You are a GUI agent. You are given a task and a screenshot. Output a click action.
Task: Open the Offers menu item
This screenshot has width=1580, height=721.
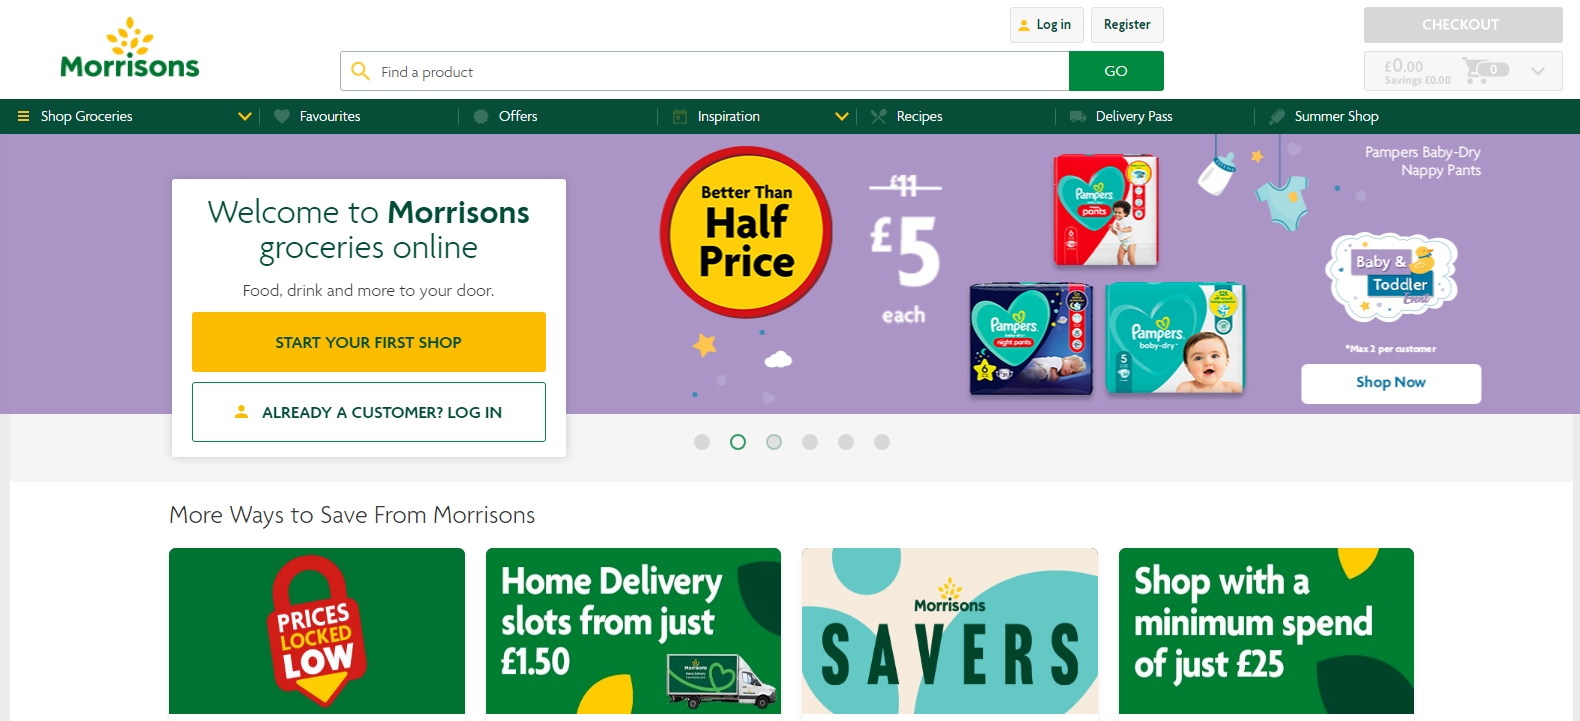[518, 116]
